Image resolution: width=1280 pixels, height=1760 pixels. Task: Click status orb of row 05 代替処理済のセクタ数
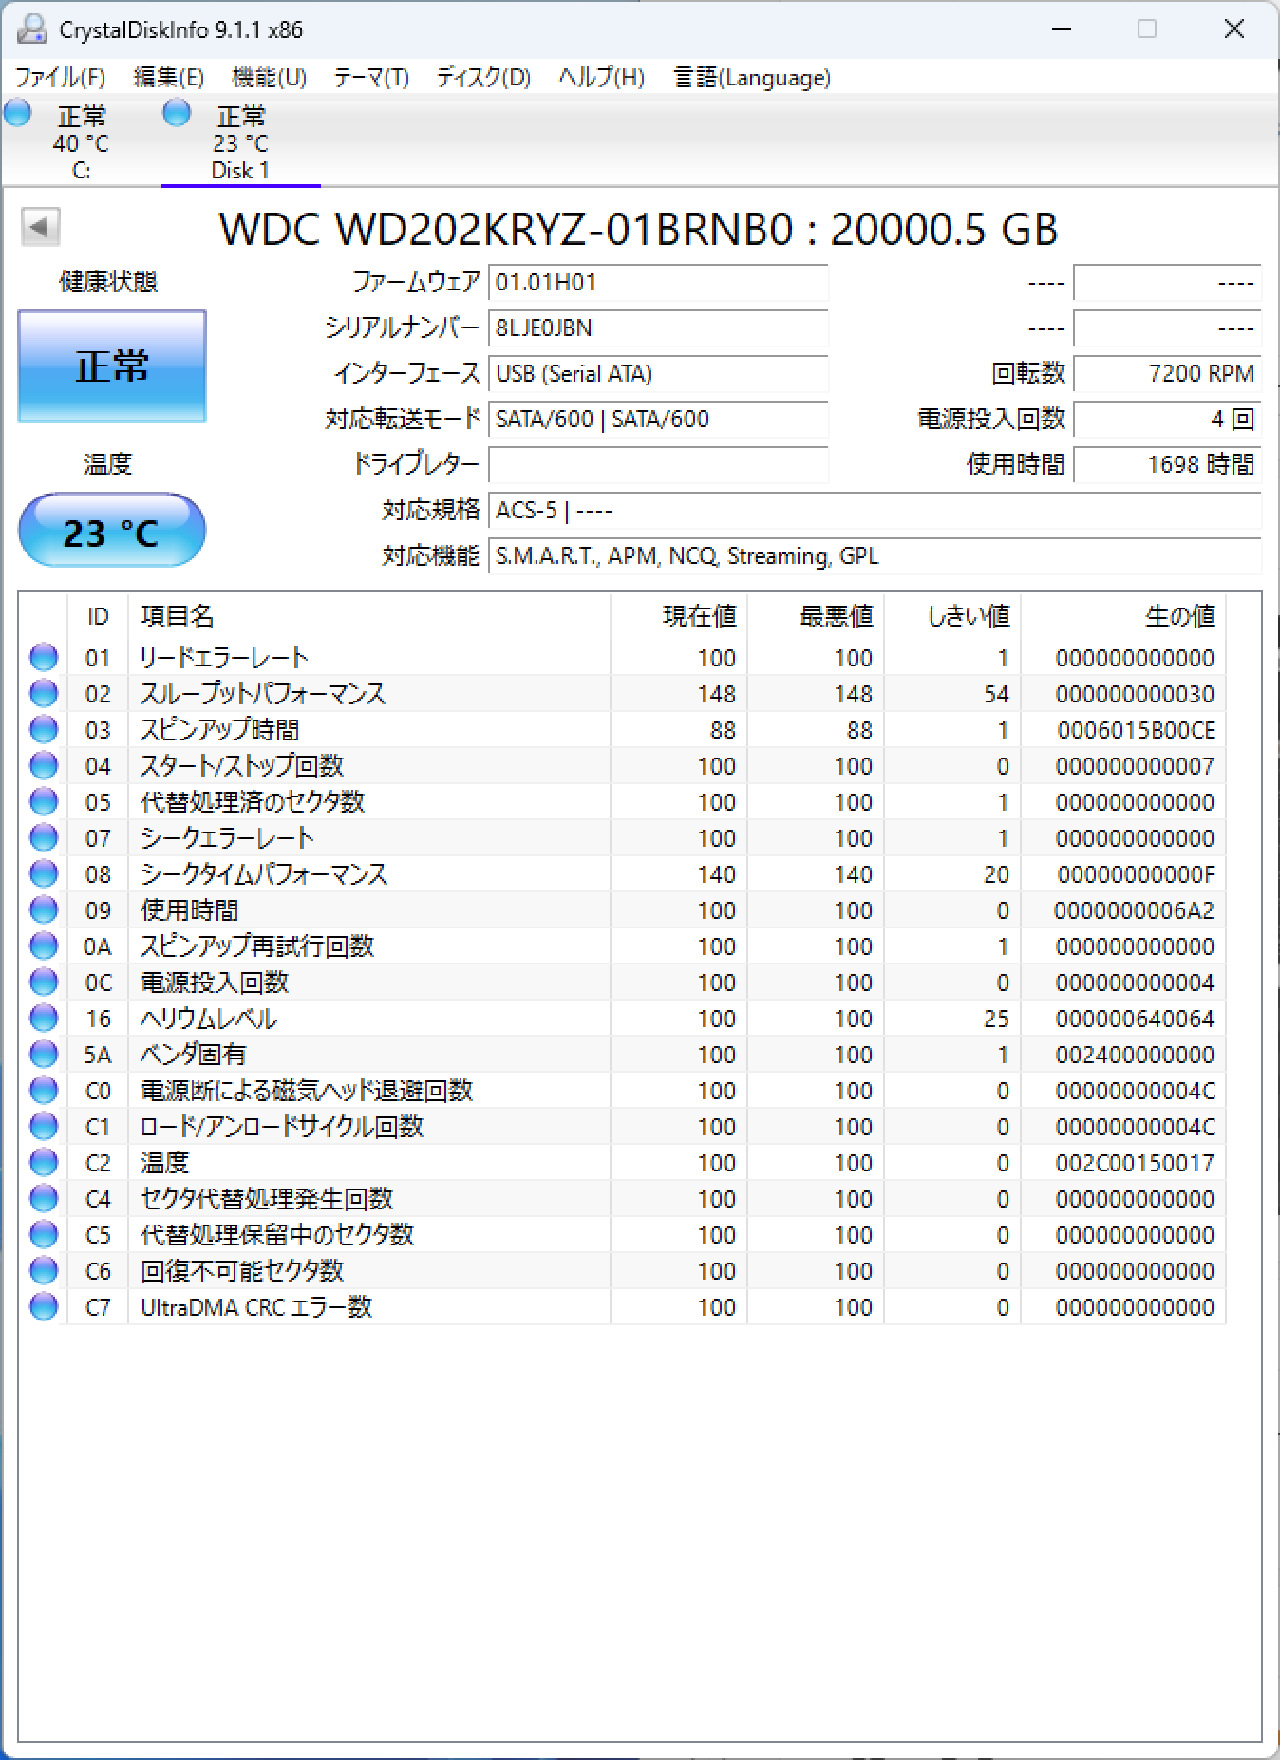43,801
